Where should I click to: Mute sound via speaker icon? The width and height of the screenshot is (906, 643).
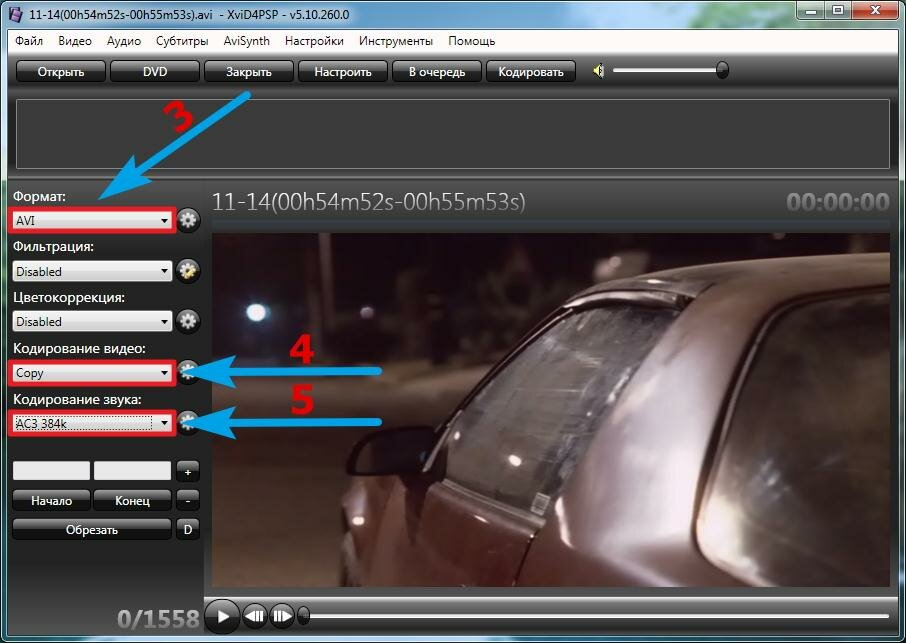tap(598, 71)
